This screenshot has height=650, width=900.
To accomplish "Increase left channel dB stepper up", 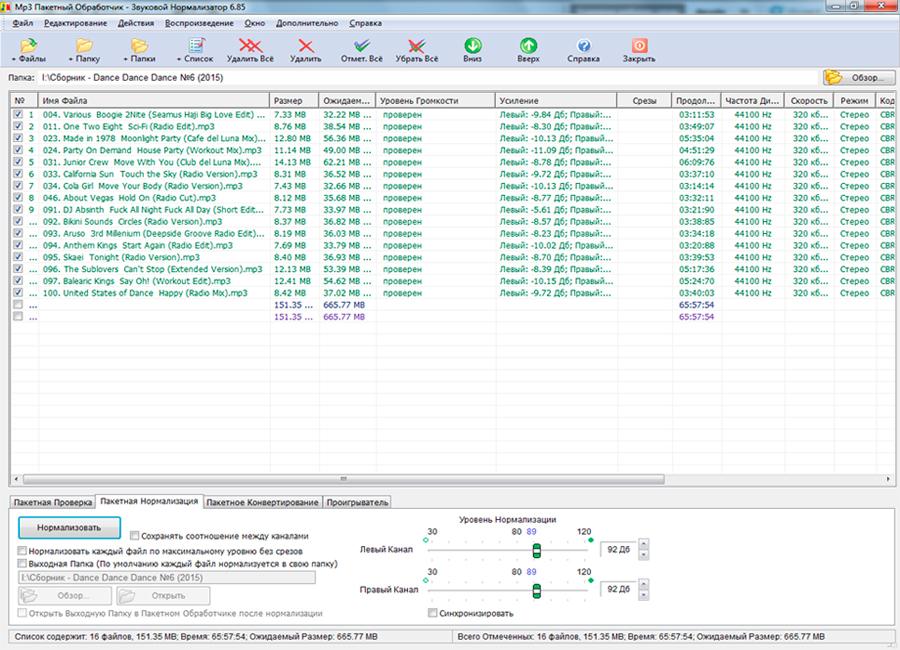I will pyautogui.click(x=643, y=544).
